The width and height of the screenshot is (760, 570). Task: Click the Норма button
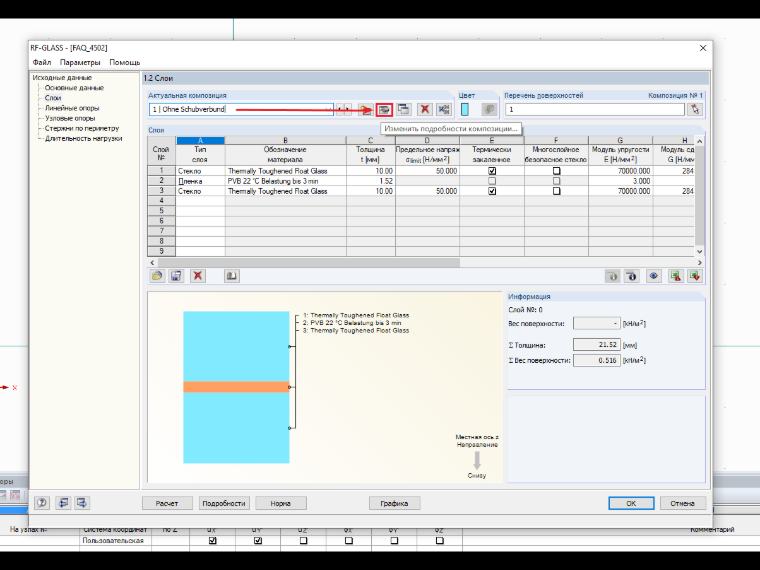pos(281,503)
